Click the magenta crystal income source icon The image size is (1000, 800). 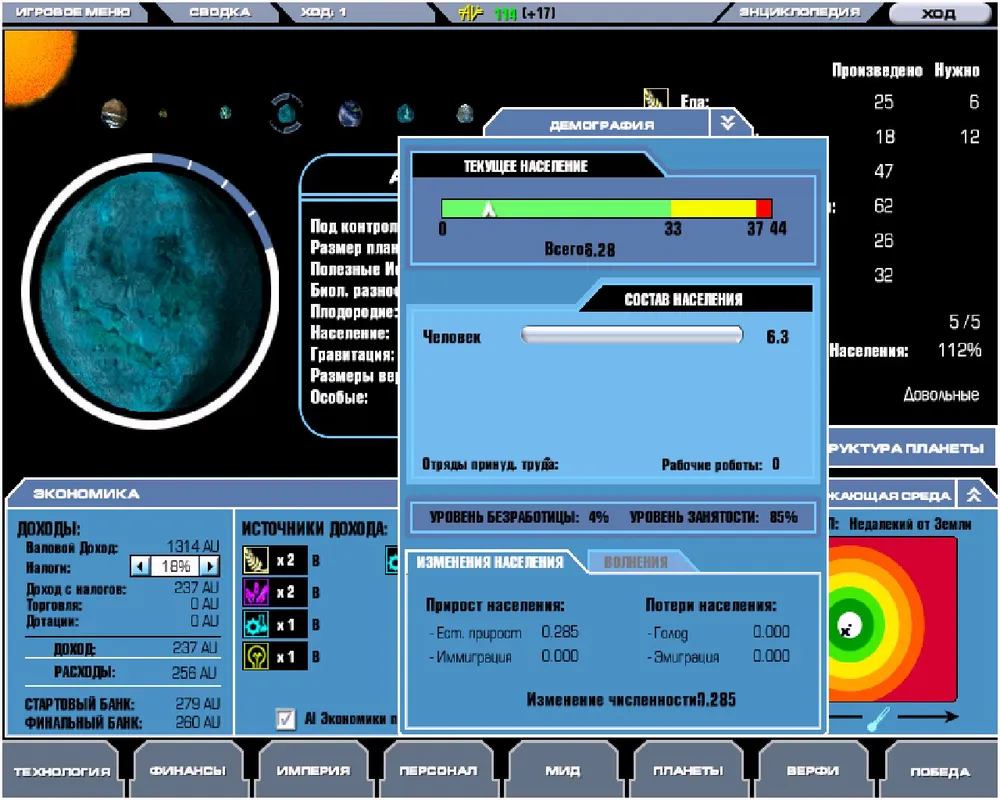coord(256,593)
